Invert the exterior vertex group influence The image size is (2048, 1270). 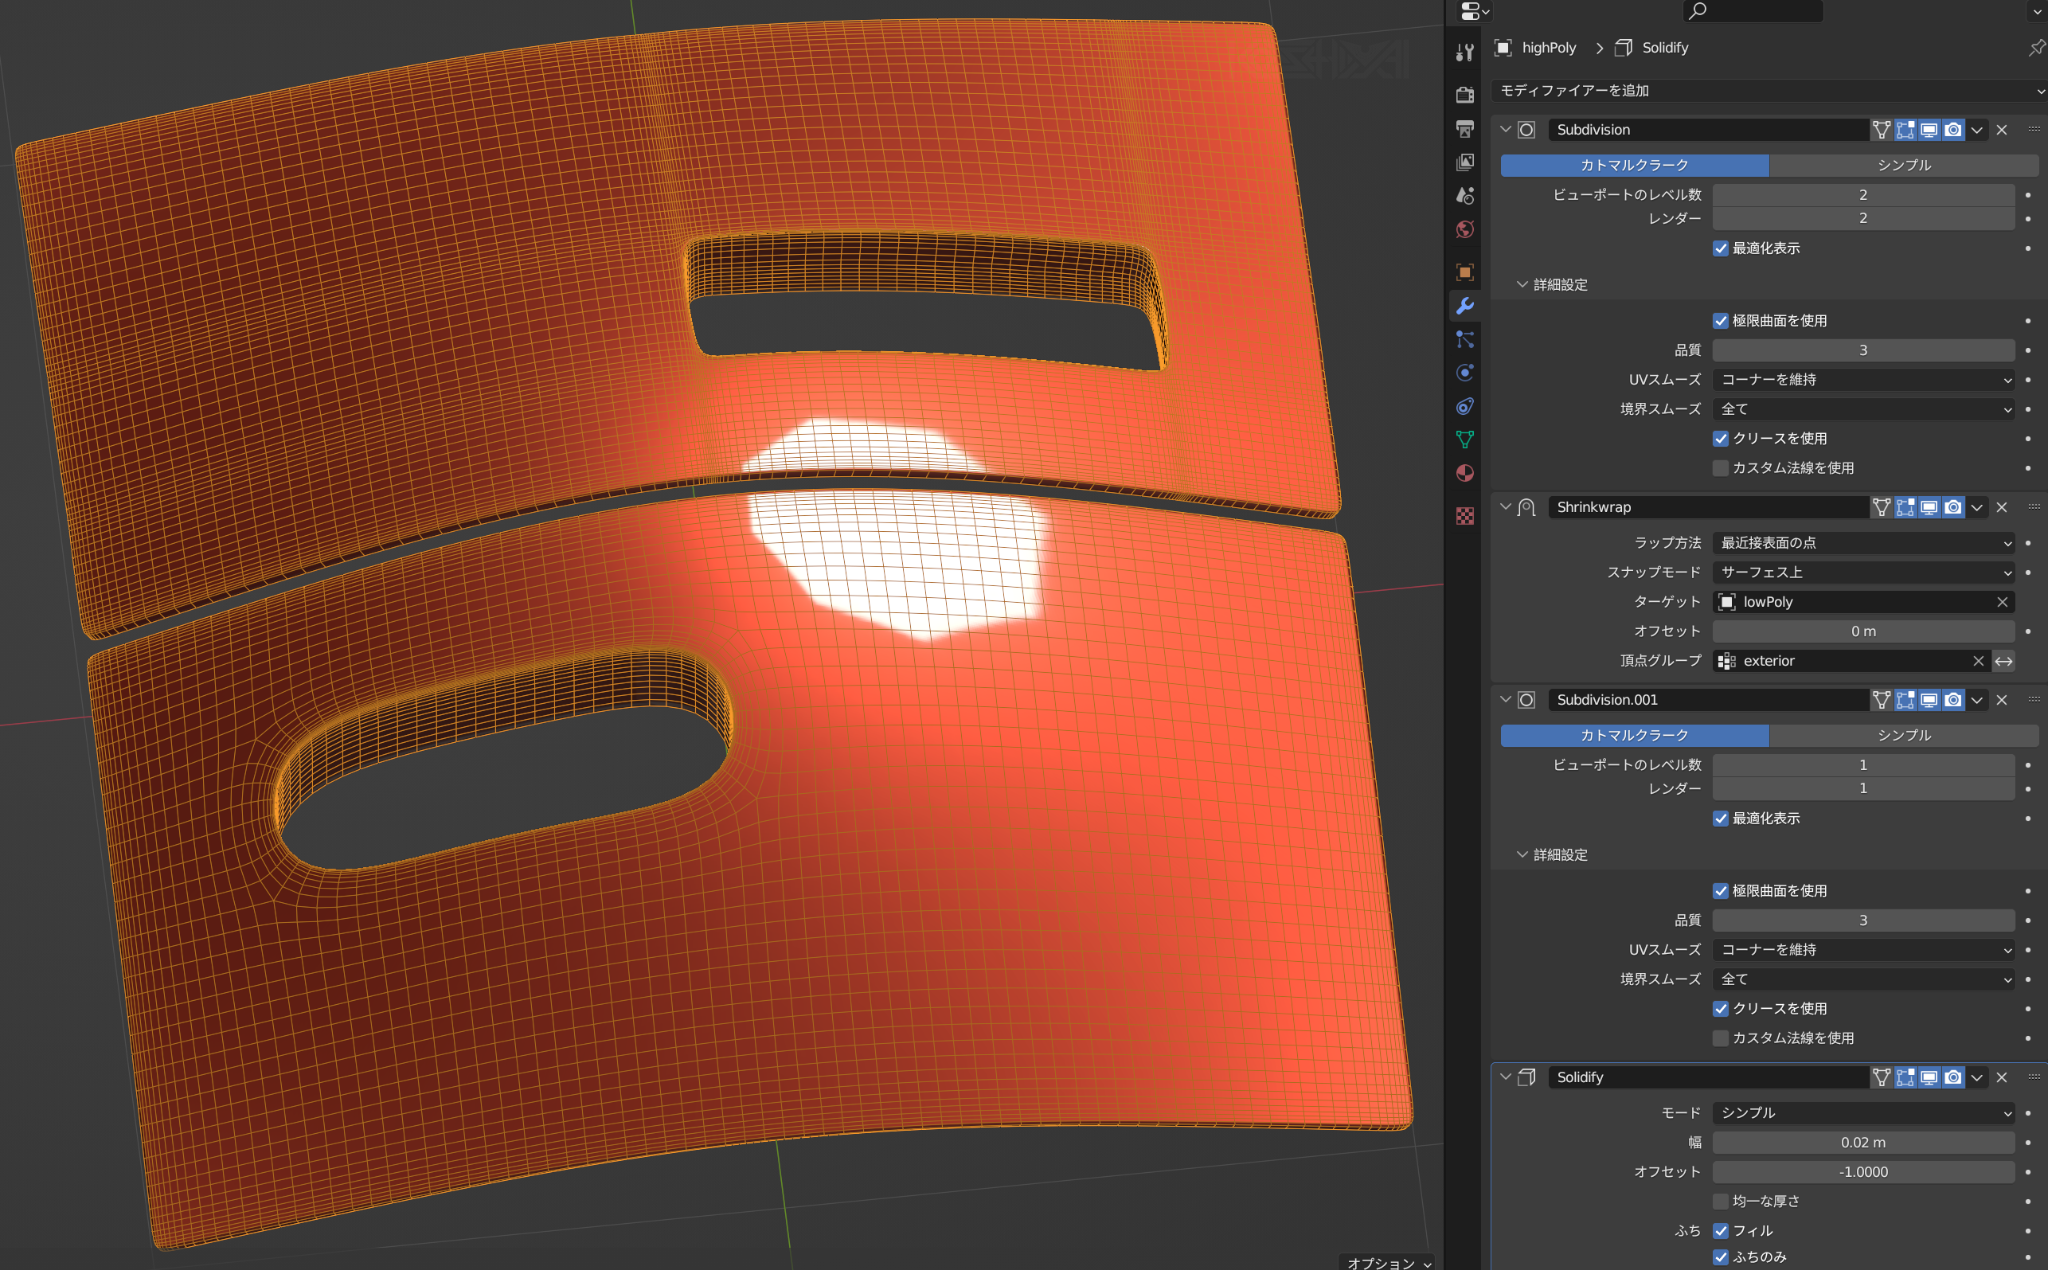(2003, 661)
